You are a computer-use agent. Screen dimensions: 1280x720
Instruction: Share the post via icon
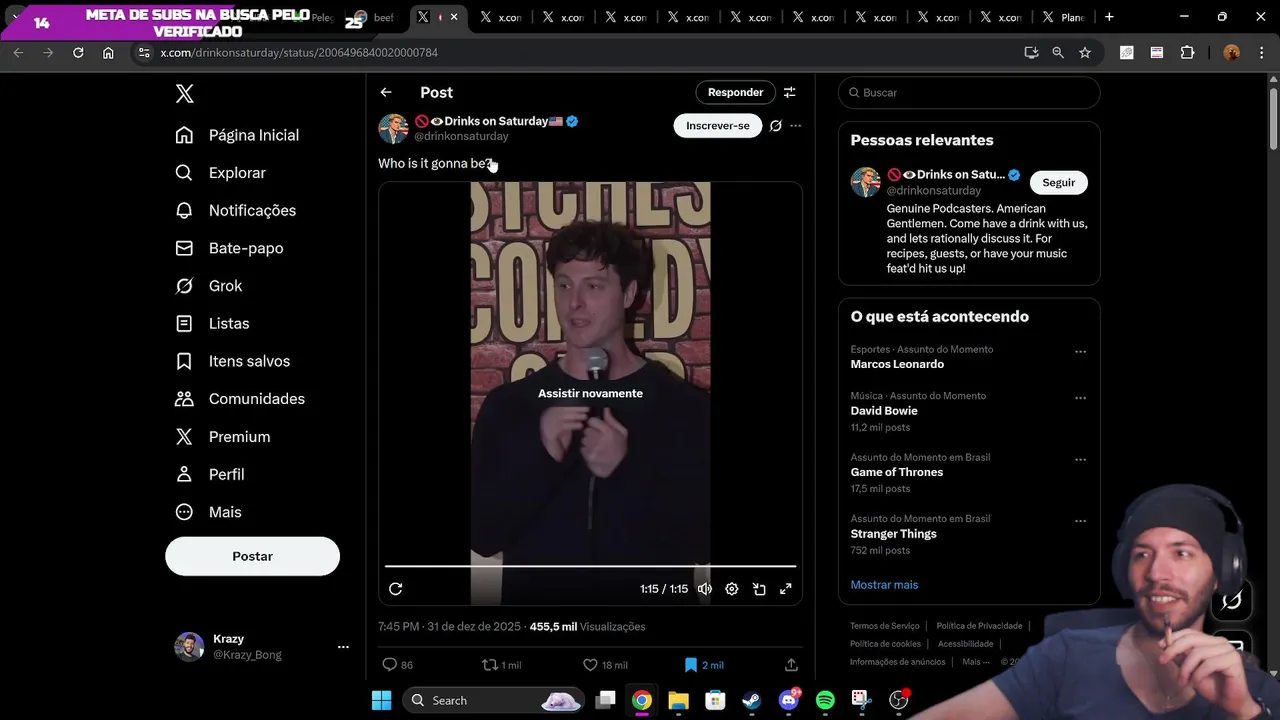[x=791, y=665]
